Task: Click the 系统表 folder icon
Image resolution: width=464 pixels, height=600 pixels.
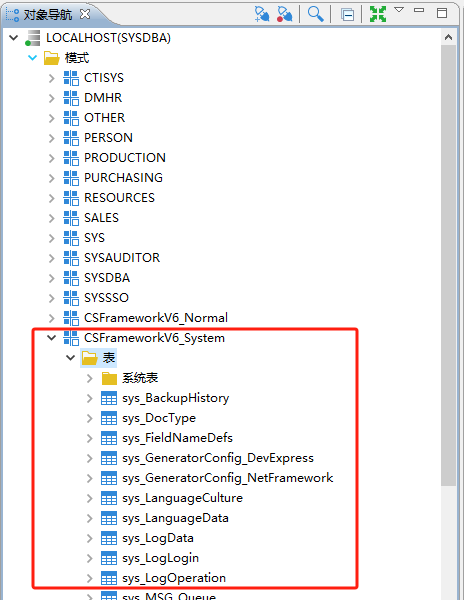Action: coord(109,378)
